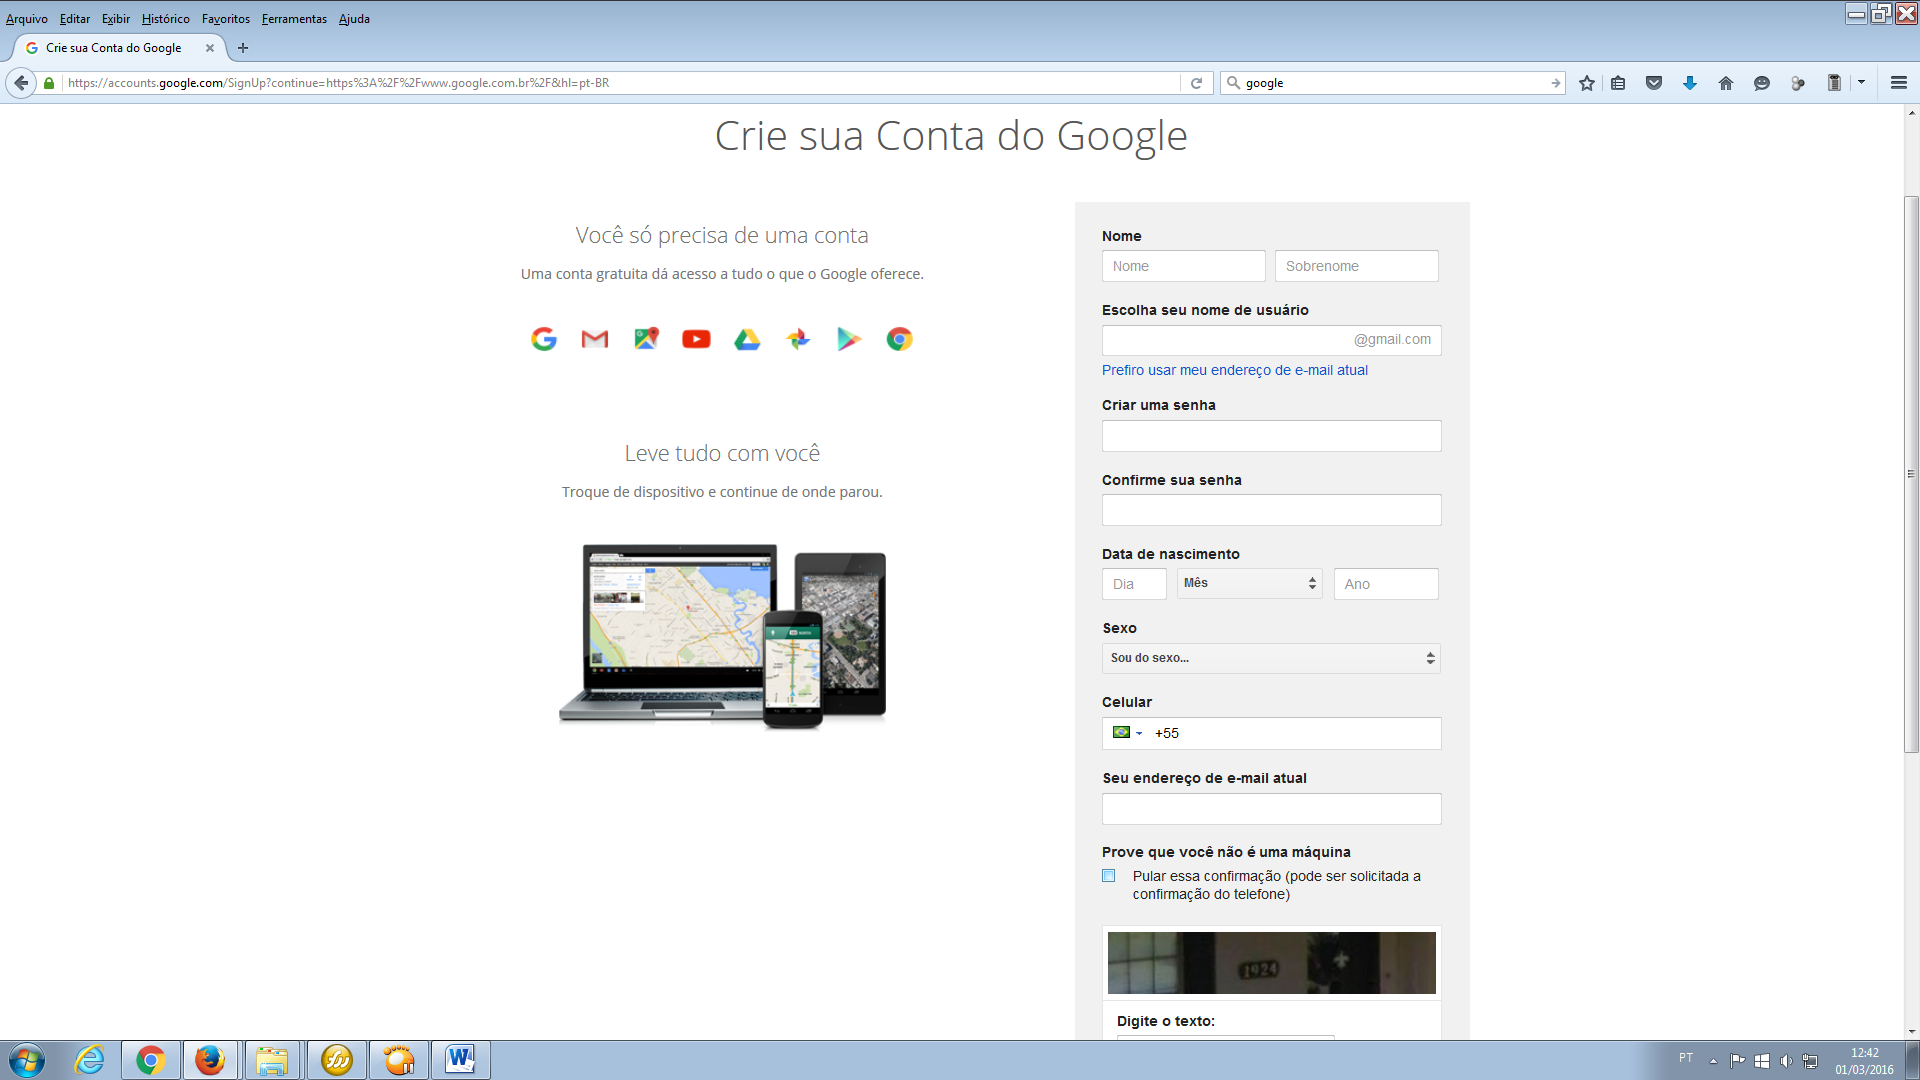Open the Ajuda menu
The height and width of the screenshot is (1080, 1920).
354,19
